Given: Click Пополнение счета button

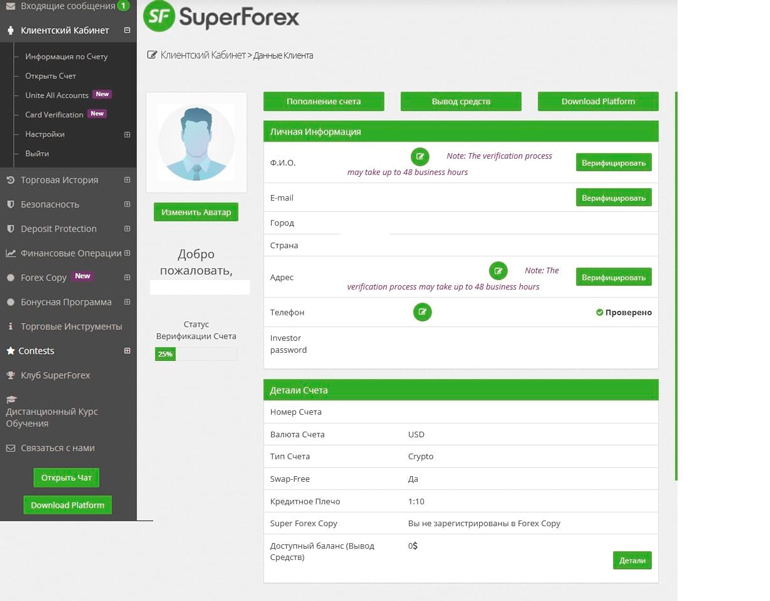Looking at the screenshot, I should click(324, 101).
